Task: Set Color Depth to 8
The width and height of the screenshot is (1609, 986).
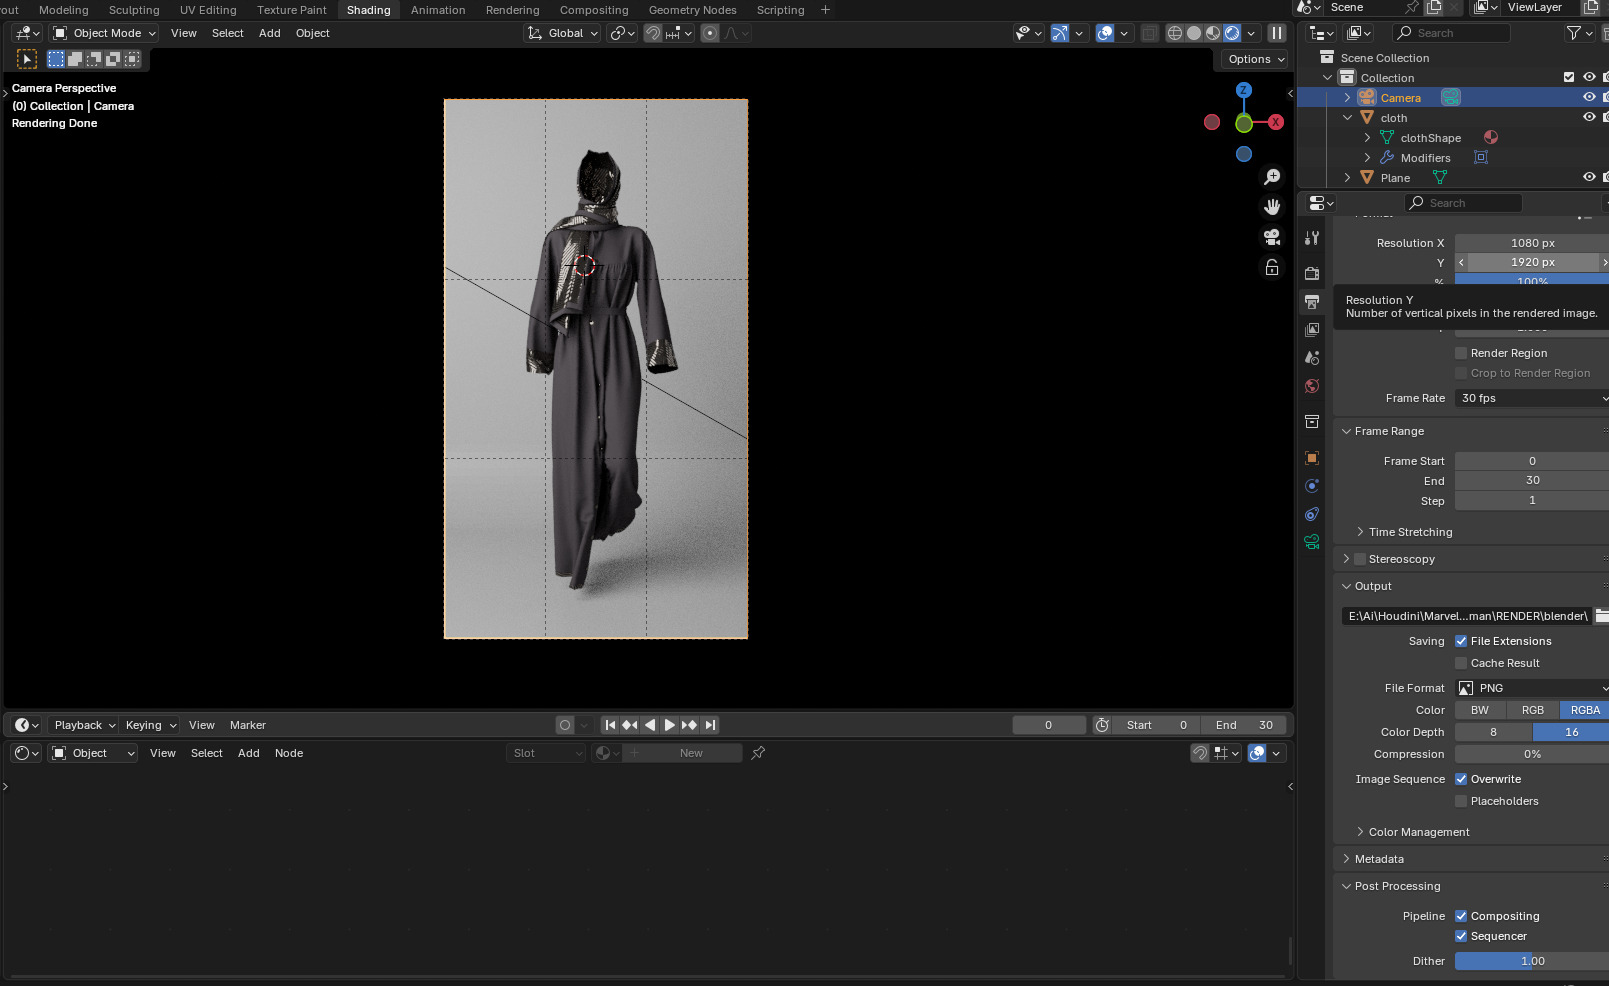Action: pos(1493,732)
